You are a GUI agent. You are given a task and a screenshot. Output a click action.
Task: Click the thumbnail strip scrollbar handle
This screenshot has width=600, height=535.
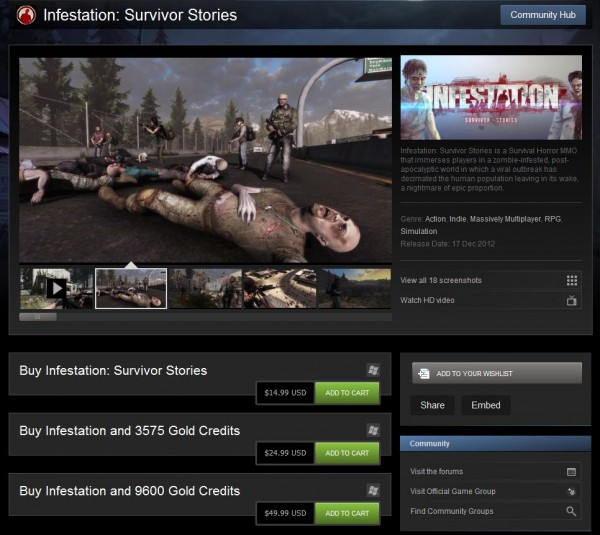(38, 317)
